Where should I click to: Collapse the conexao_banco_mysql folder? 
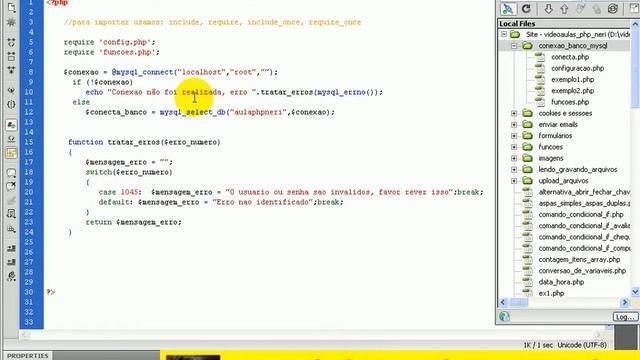click(514, 46)
